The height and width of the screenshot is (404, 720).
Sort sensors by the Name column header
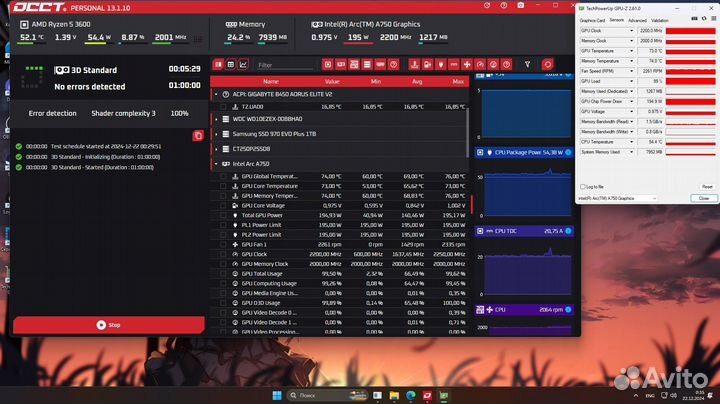pyautogui.click(x=271, y=82)
